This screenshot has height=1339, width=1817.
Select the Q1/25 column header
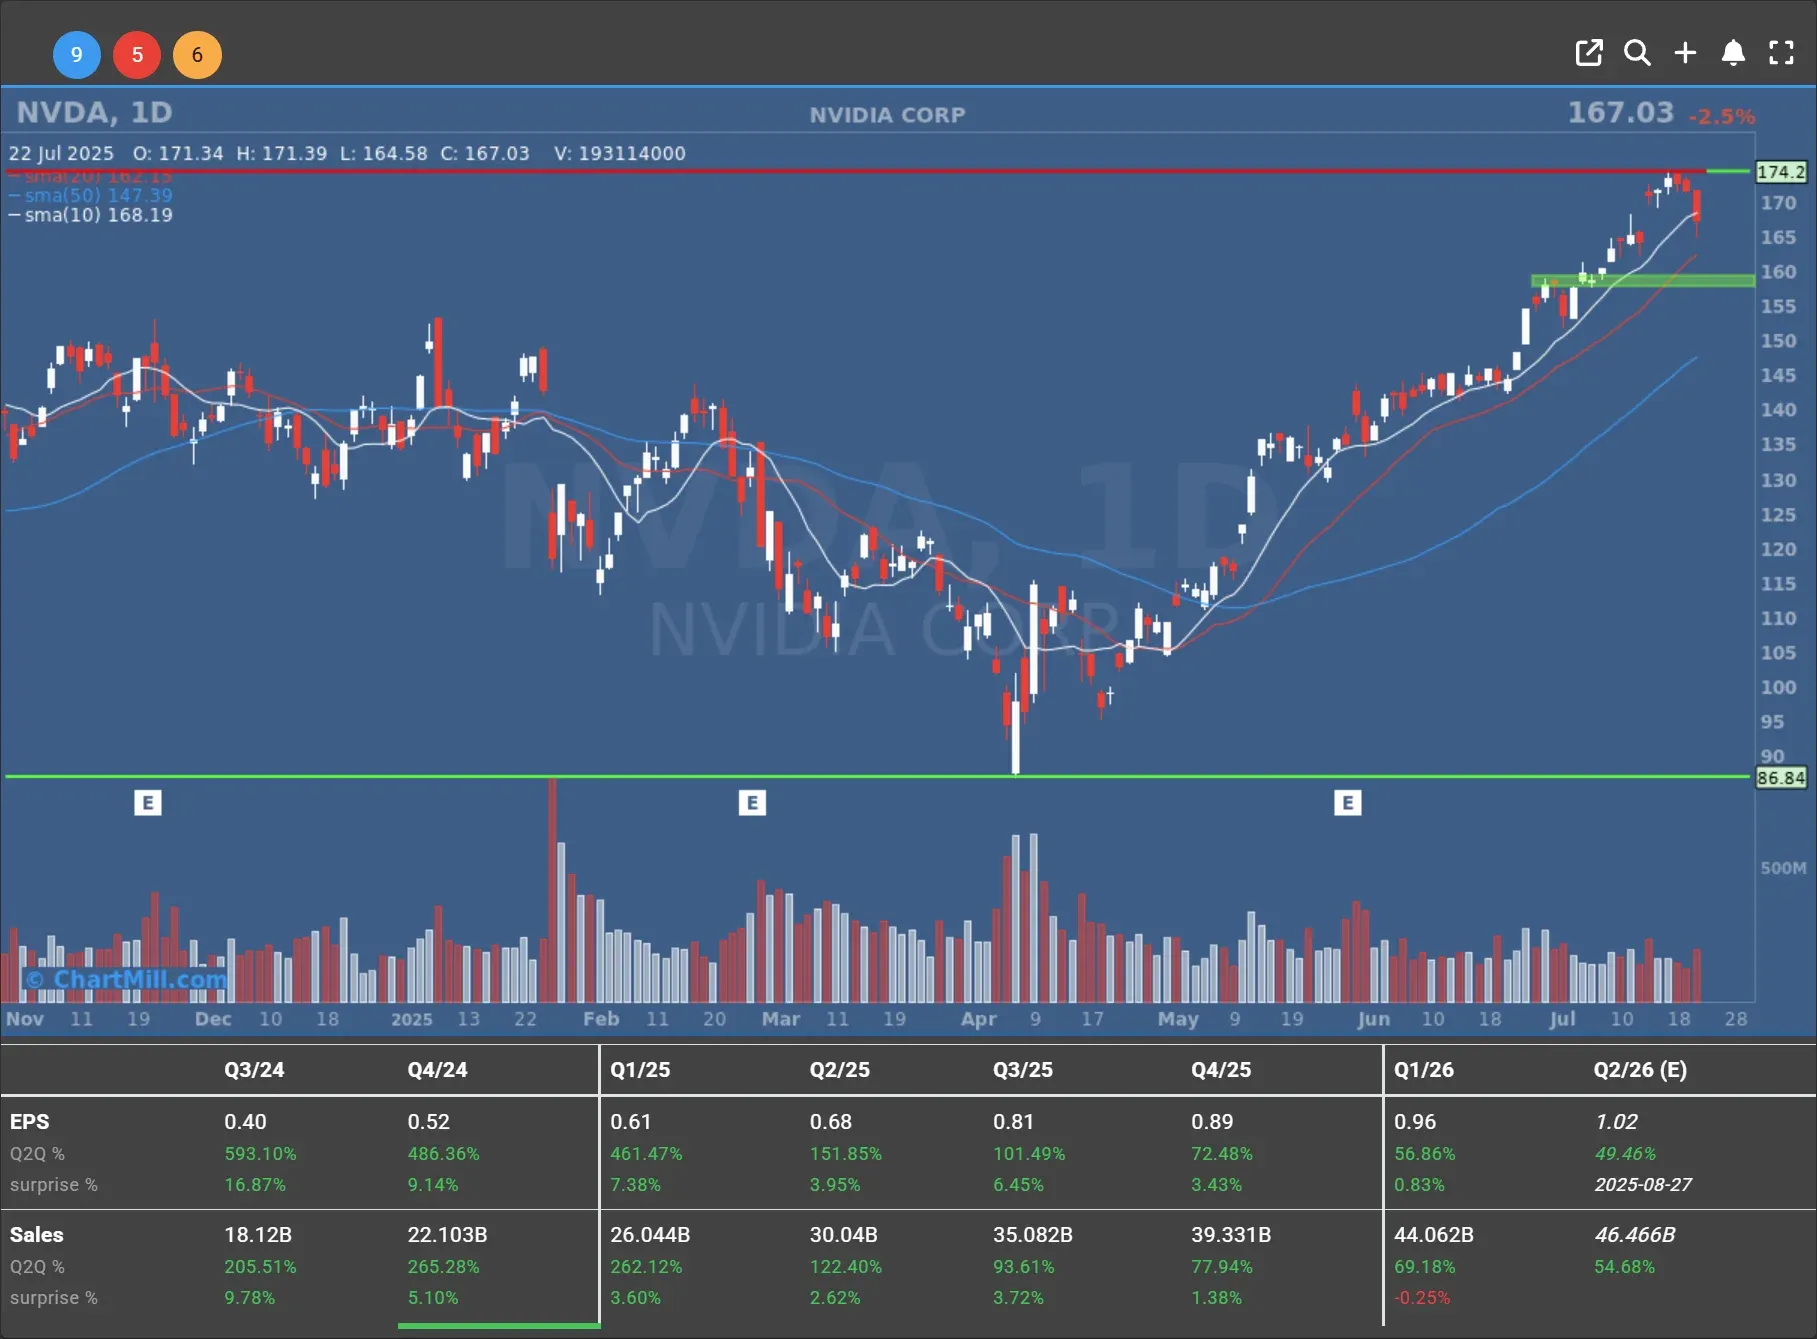coord(640,1070)
